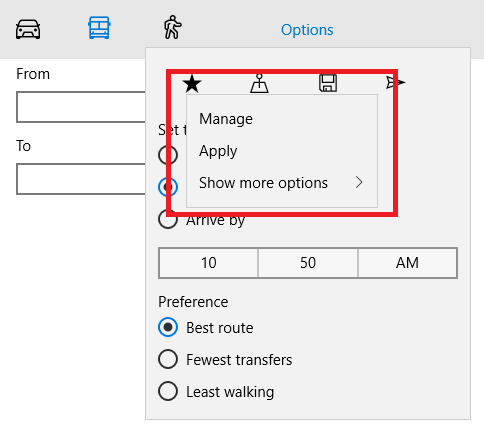Click the send arrow icon

pos(395,82)
